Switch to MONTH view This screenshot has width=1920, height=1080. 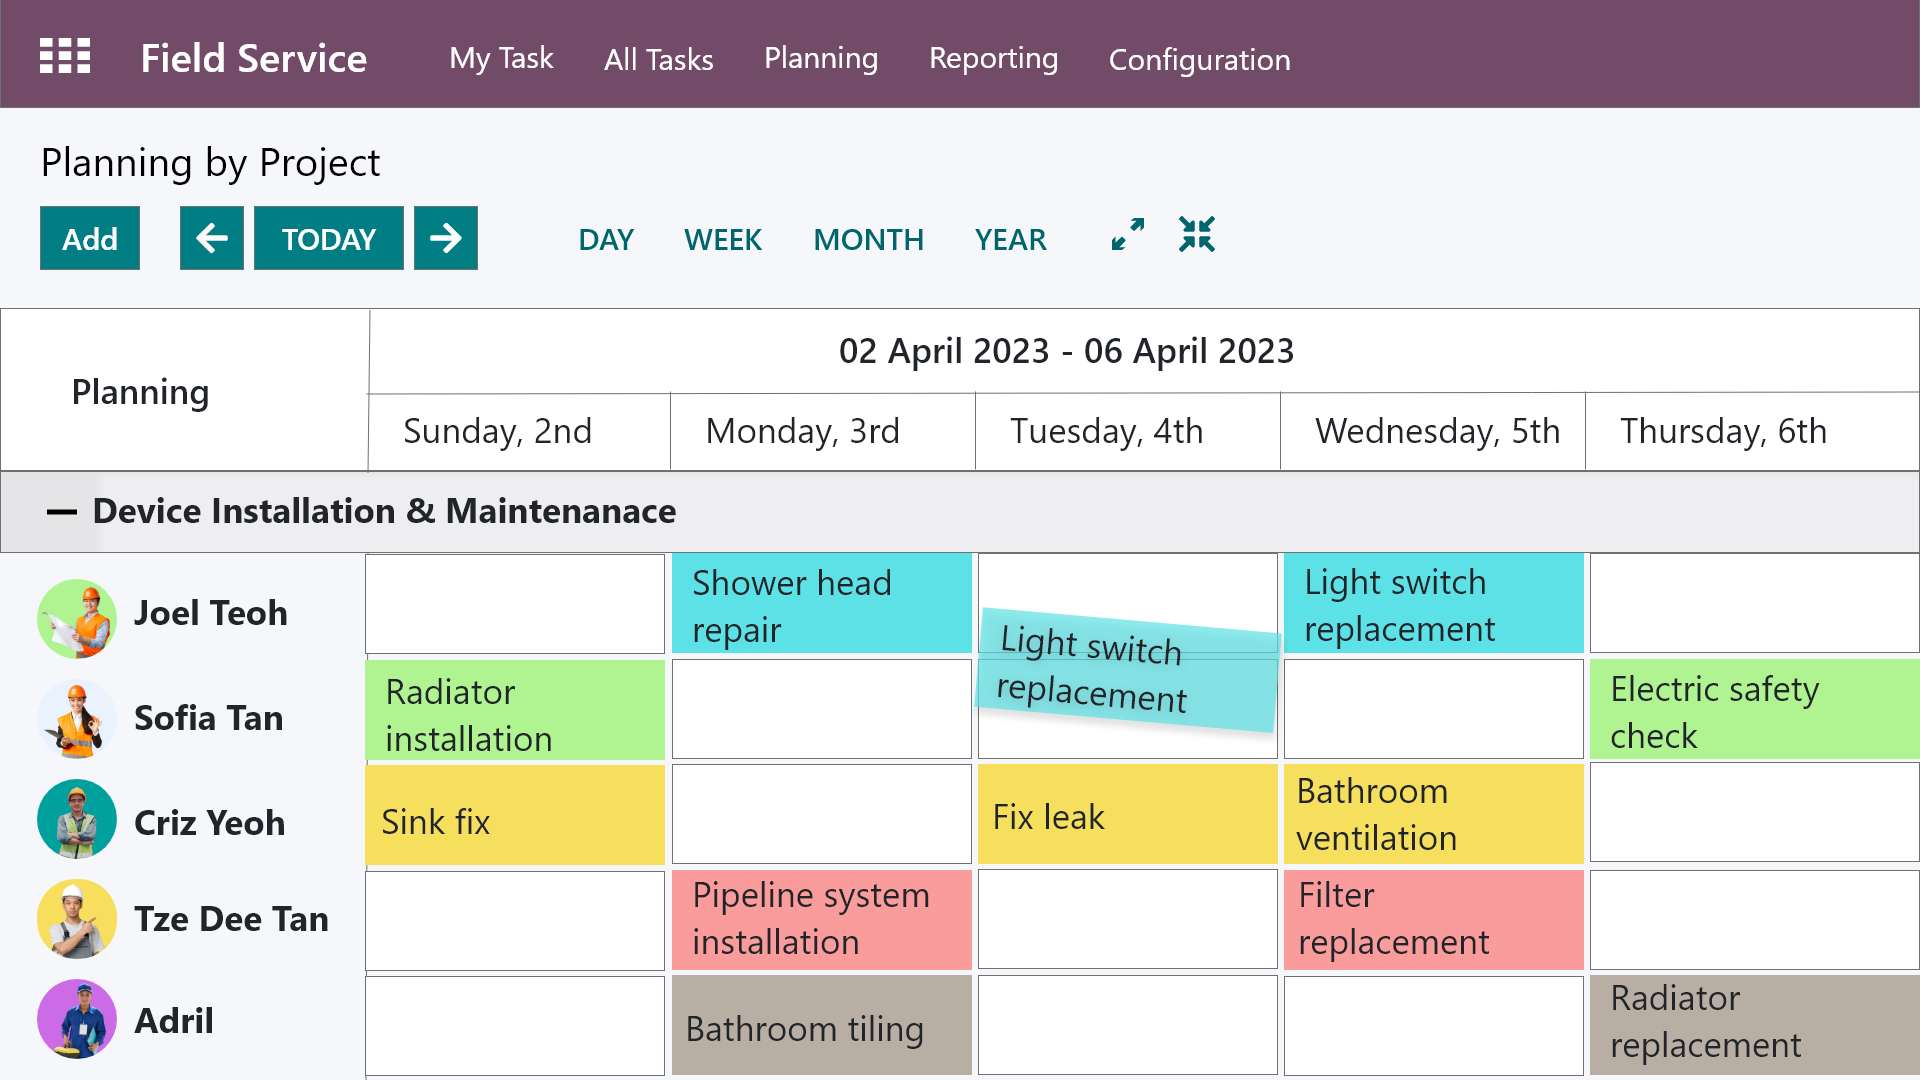pos(868,239)
